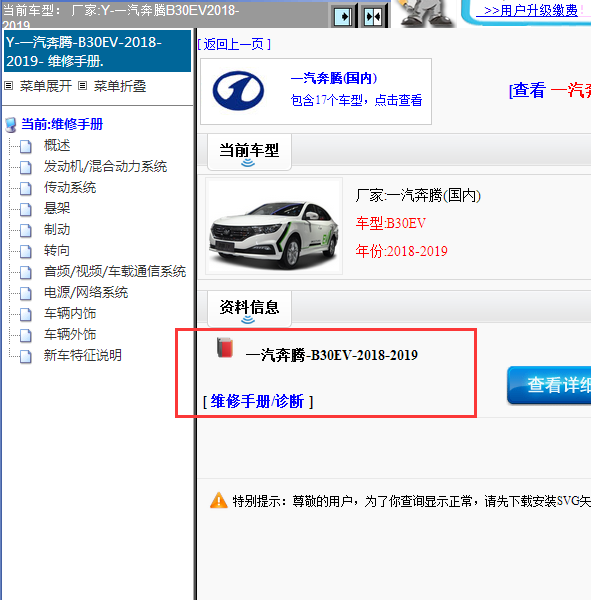
Task: Open 用户升级缴费 link
Action: click(x=531, y=10)
